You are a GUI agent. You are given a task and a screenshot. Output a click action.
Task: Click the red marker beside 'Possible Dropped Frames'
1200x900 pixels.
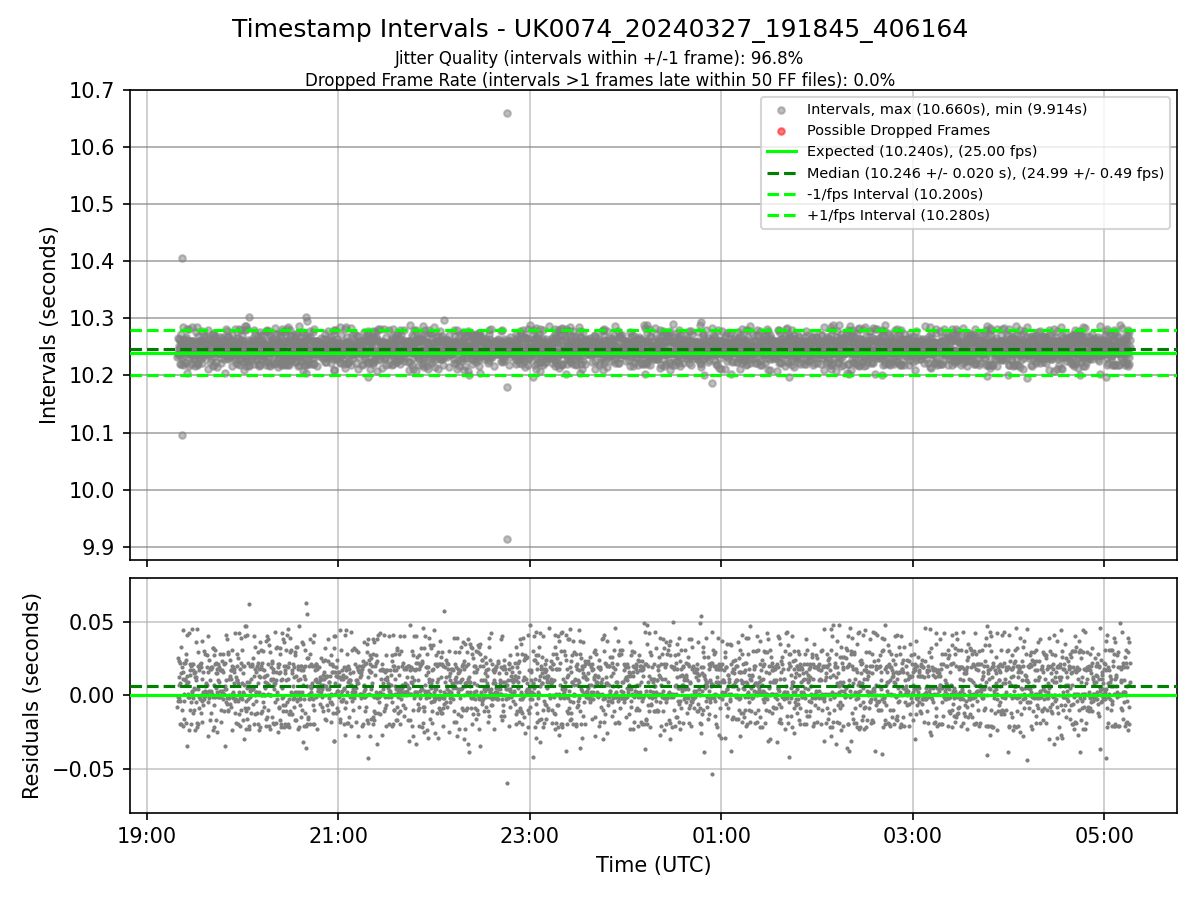pos(782,131)
